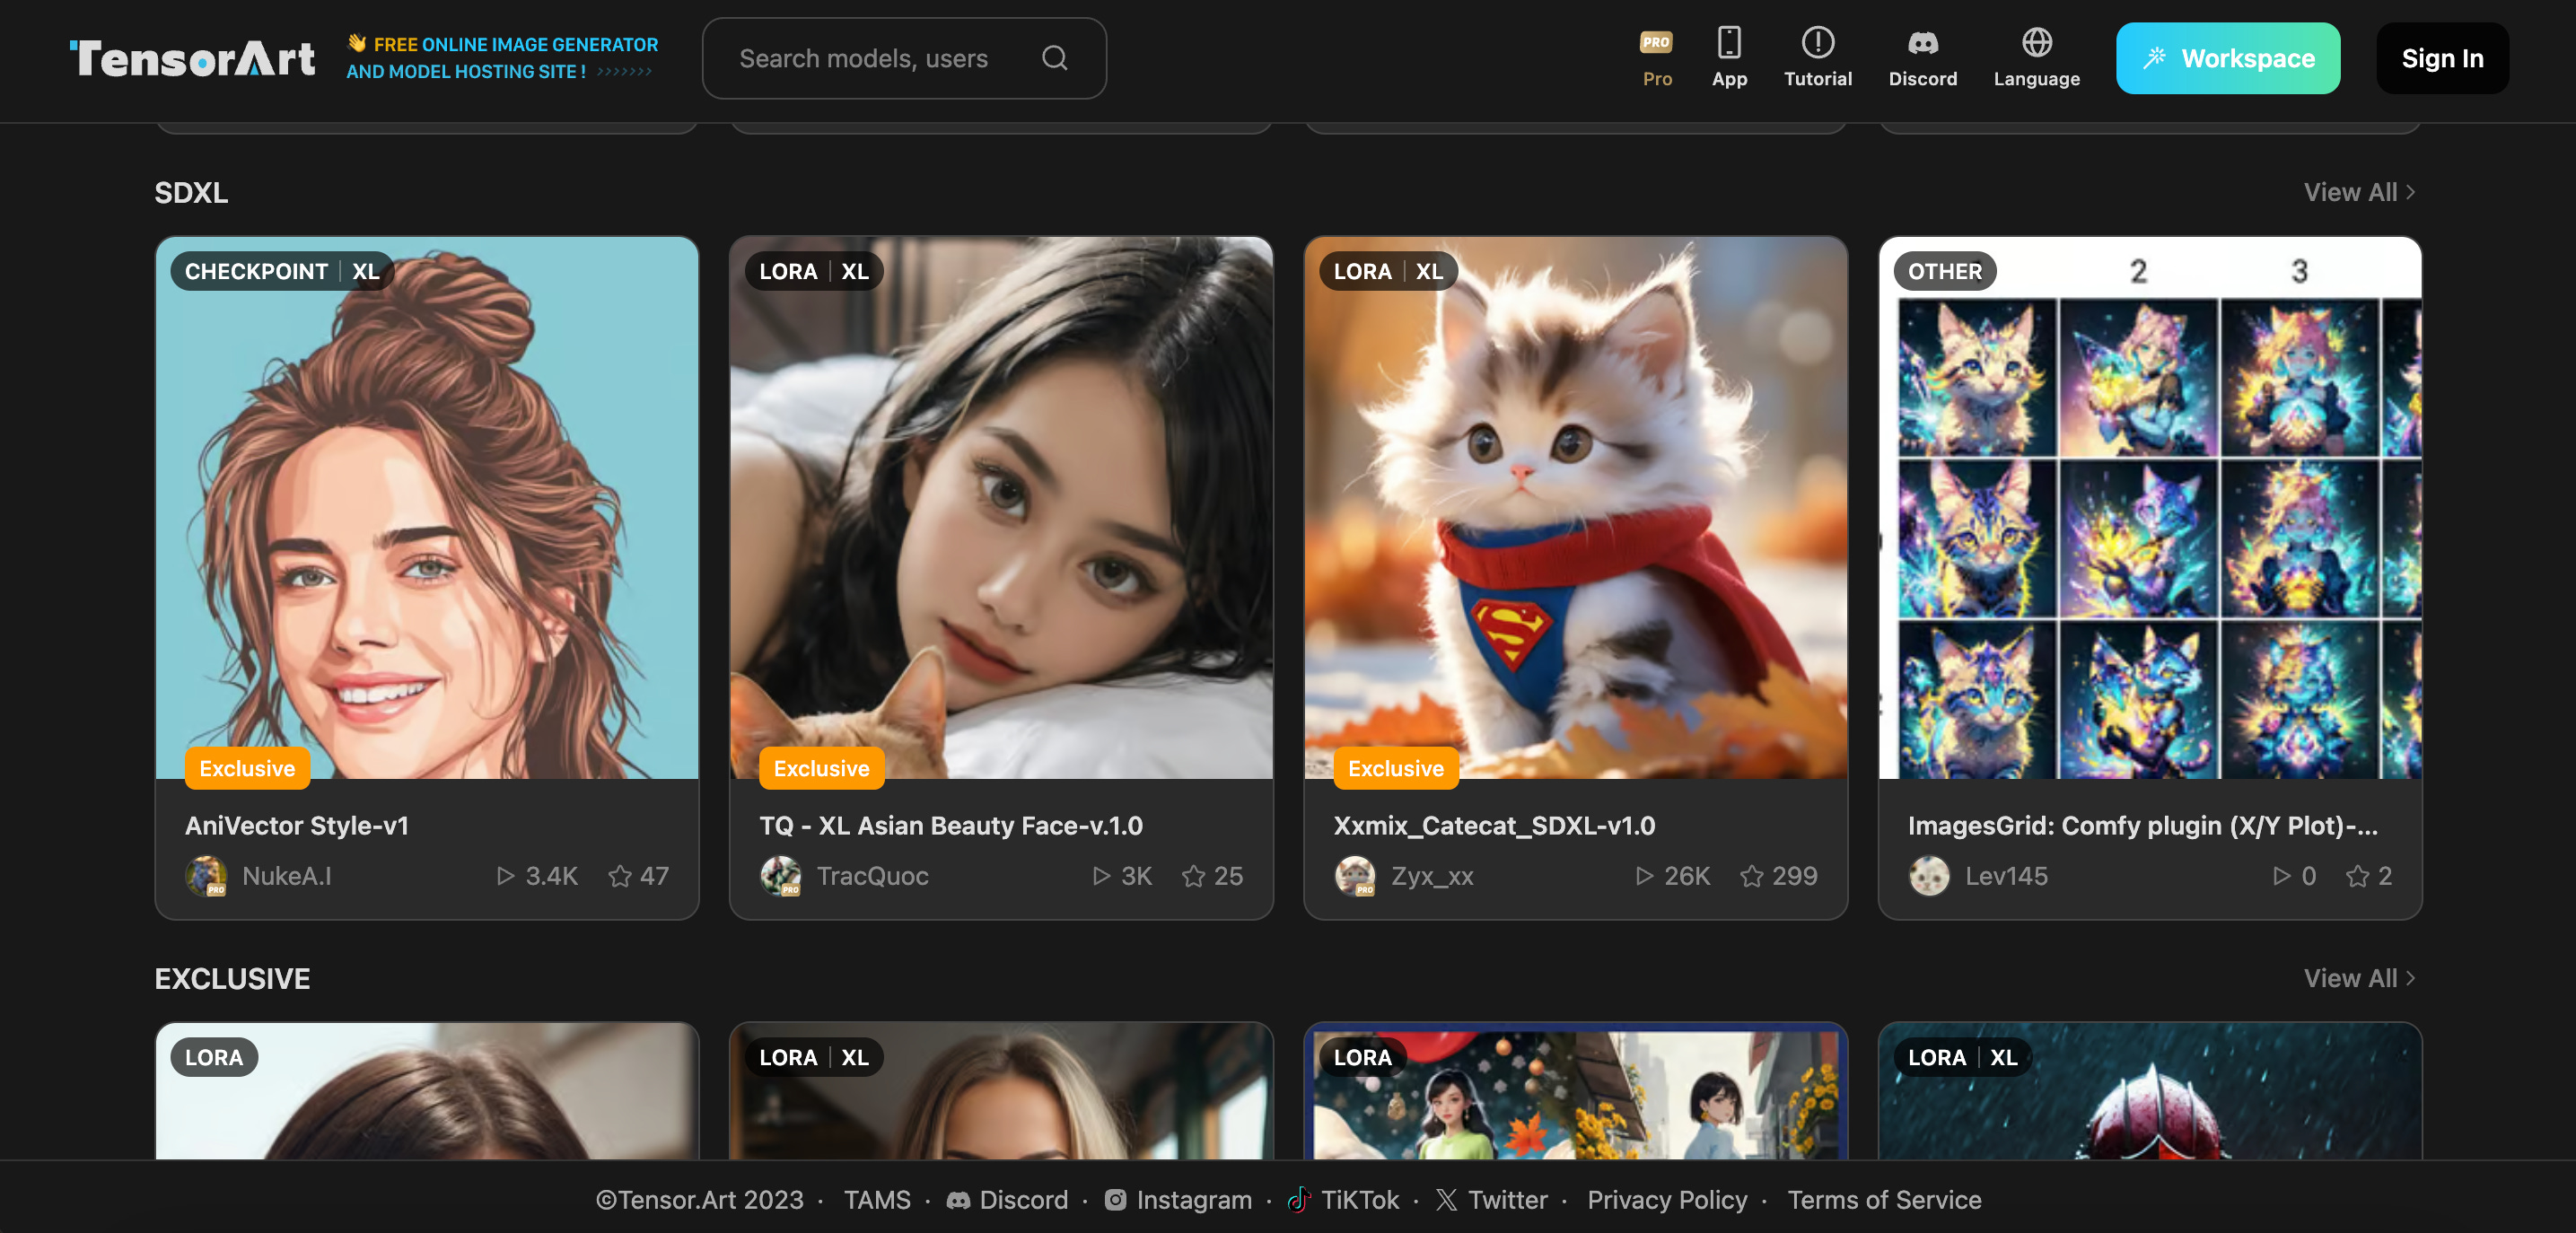The width and height of the screenshot is (2576, 1233).
Task: Star the ImagesGrid Comfy plugin model
Action: [2356, 876]
